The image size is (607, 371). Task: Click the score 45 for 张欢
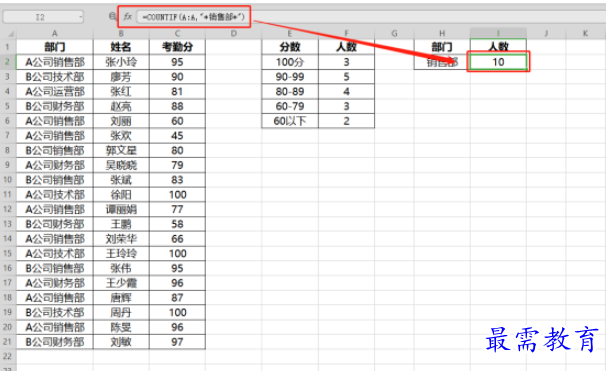(177, 136)
